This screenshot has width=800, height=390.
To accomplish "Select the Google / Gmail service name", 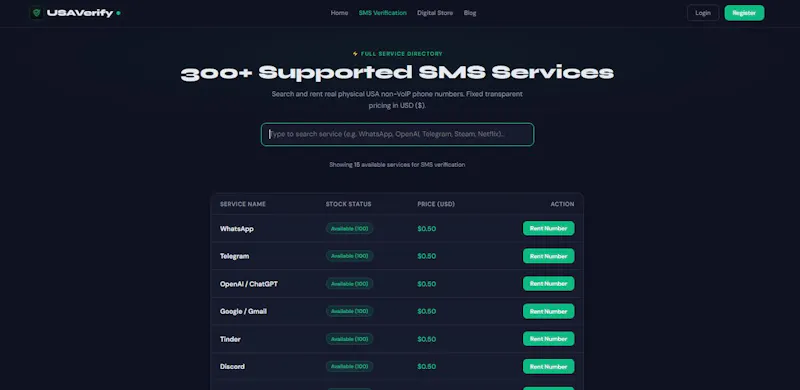I will 243,311.
